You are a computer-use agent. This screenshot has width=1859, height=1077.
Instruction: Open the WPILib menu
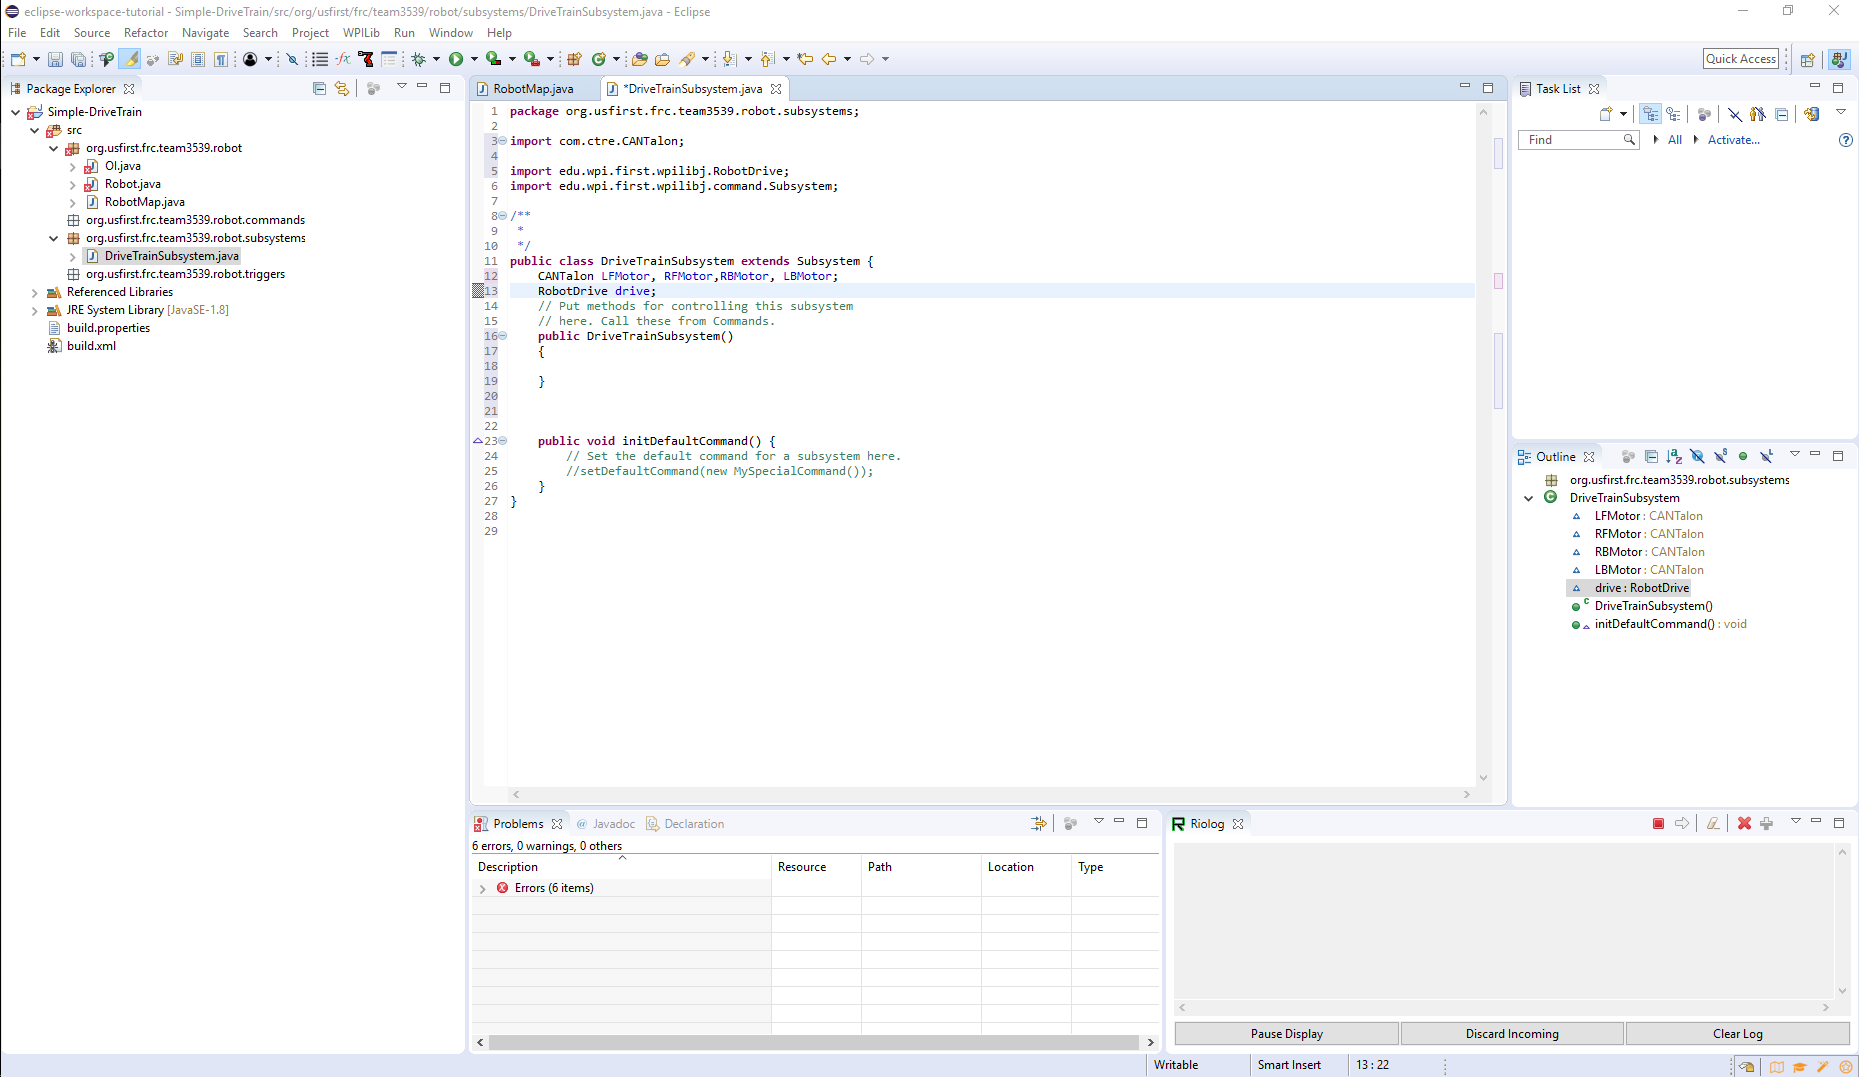coord(360,32)
